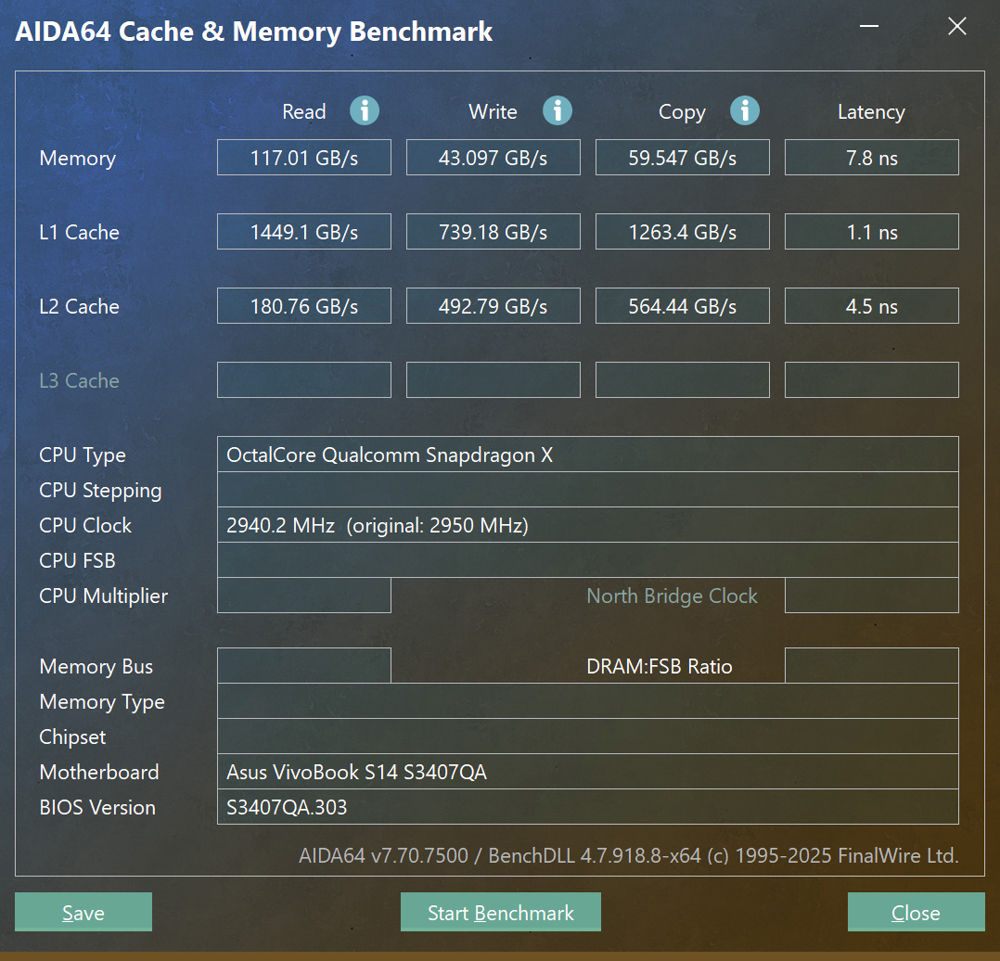Click the Write column header
The width and height of the screenshot is (1000, 961).
tap(493, 112)
